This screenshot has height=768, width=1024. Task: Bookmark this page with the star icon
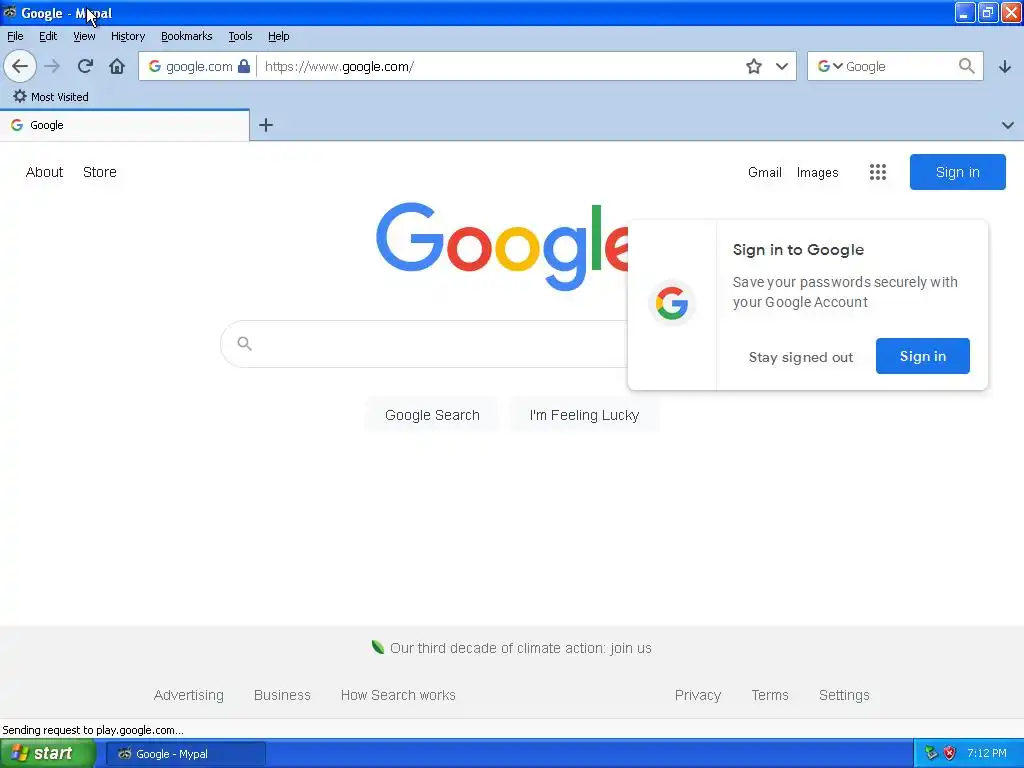754,66
